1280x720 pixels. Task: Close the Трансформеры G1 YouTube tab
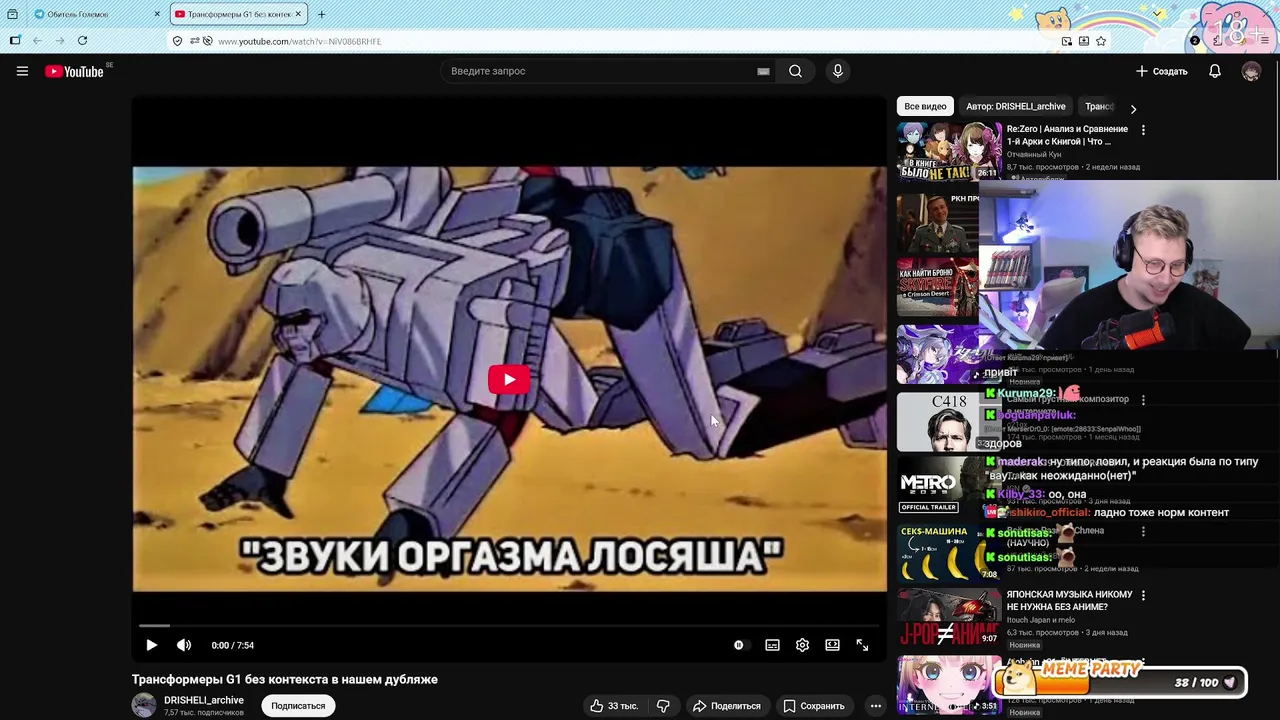tap(298, 14)
